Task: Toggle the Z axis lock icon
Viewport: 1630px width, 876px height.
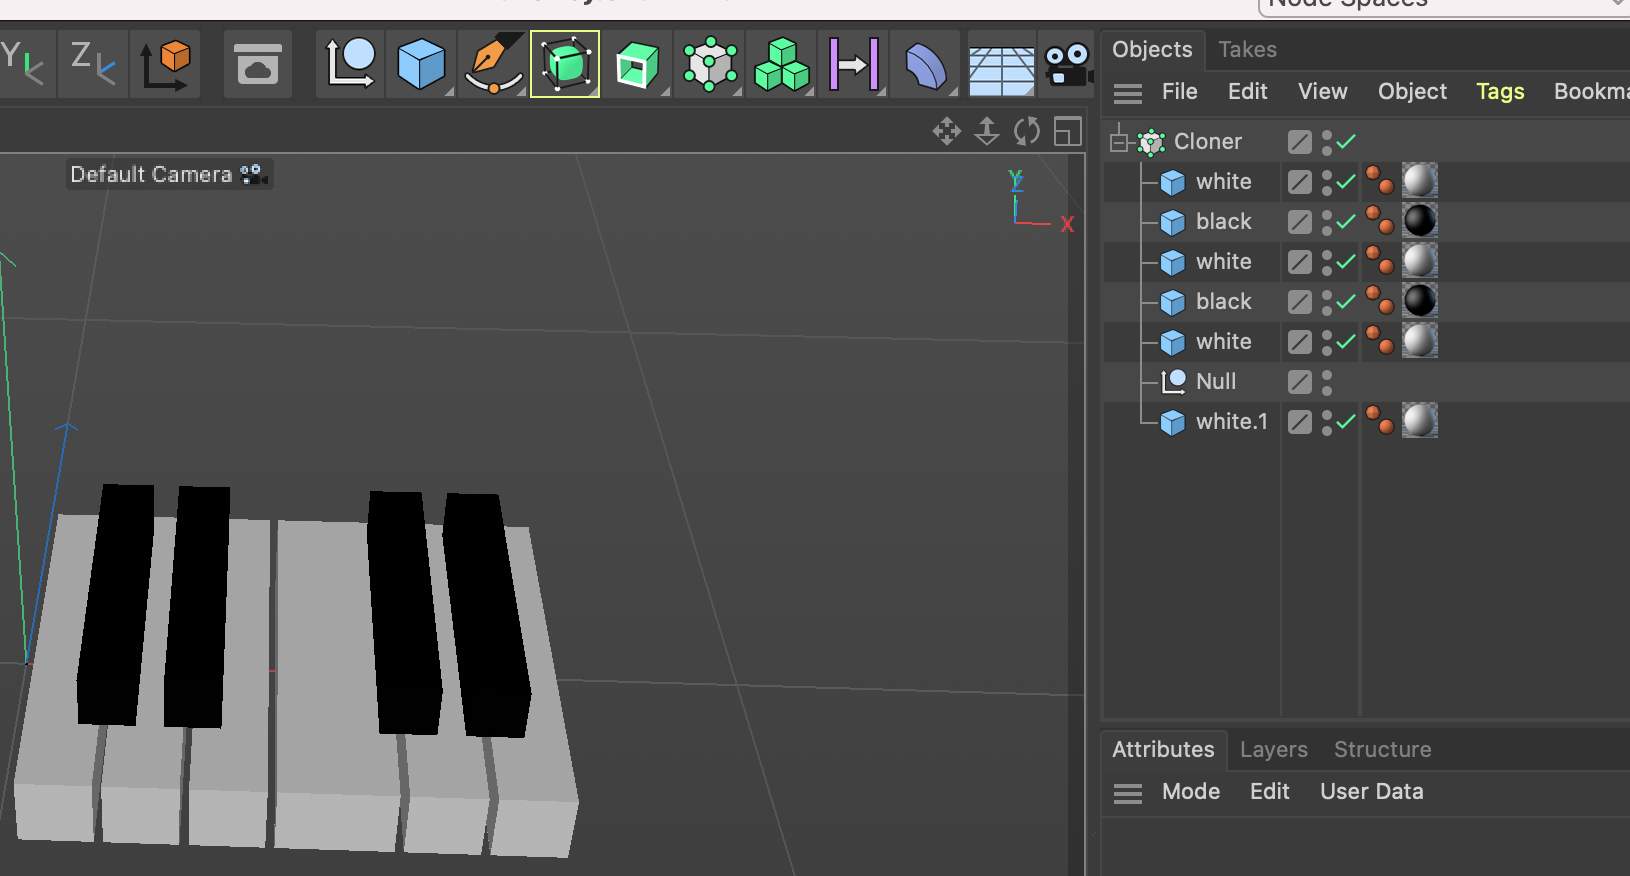Action: coord(93,63)
